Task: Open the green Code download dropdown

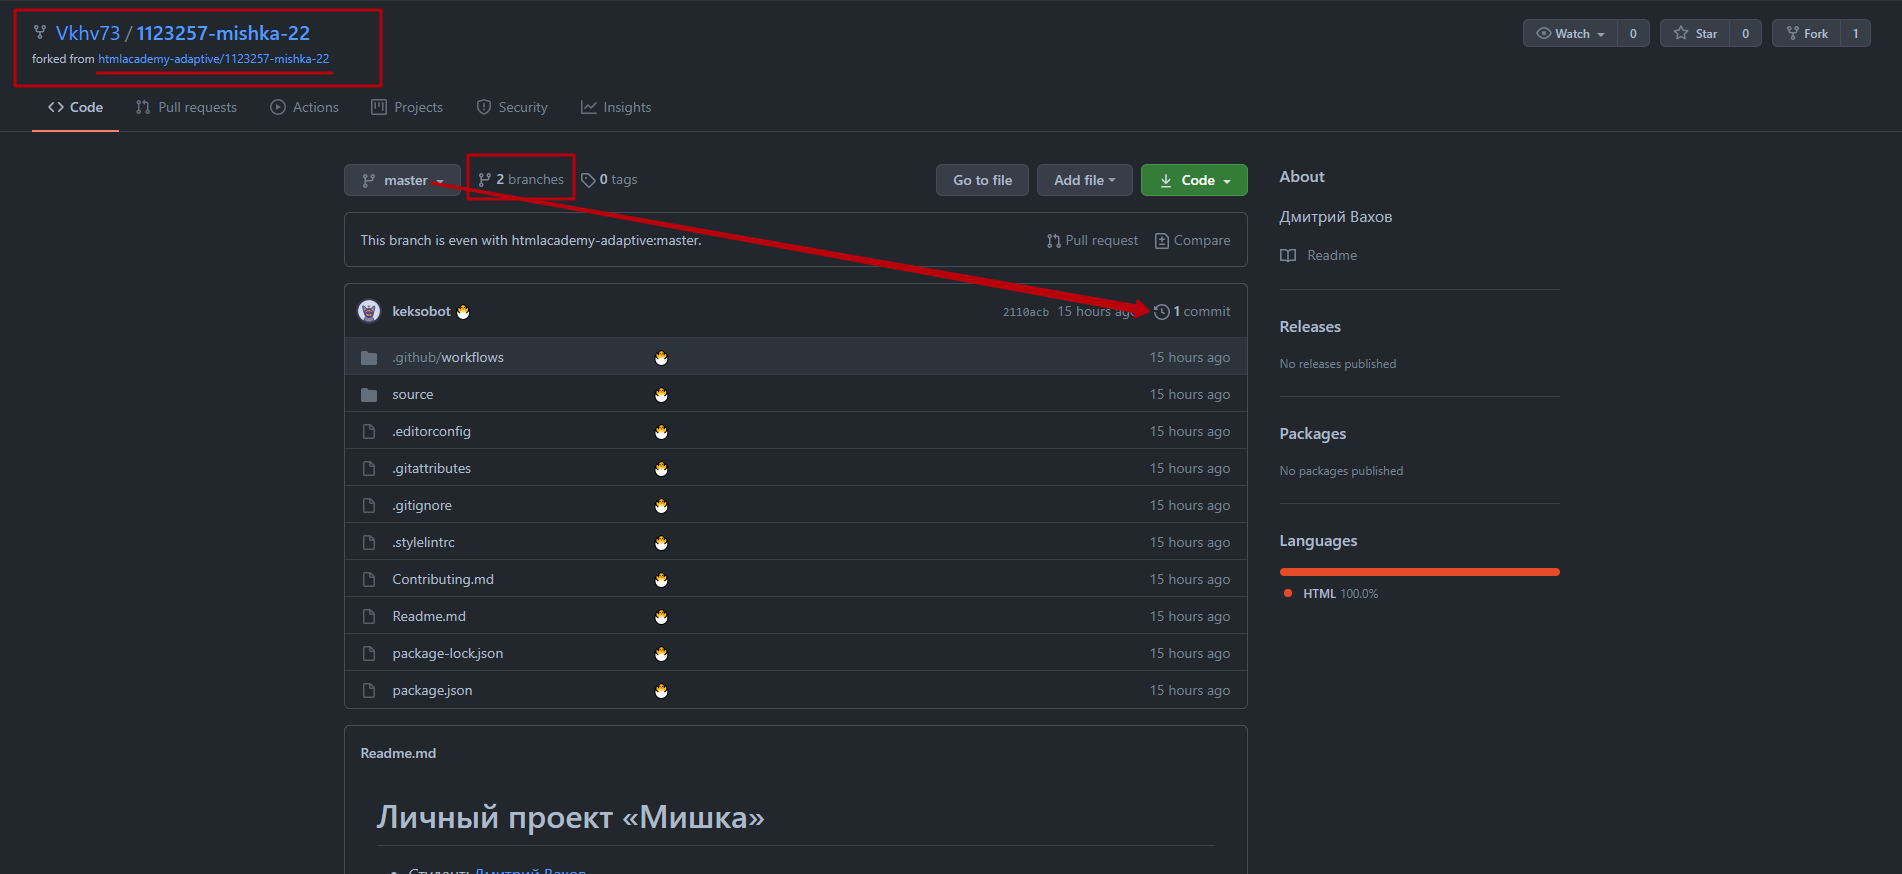Action: [x=1194, y=180]
